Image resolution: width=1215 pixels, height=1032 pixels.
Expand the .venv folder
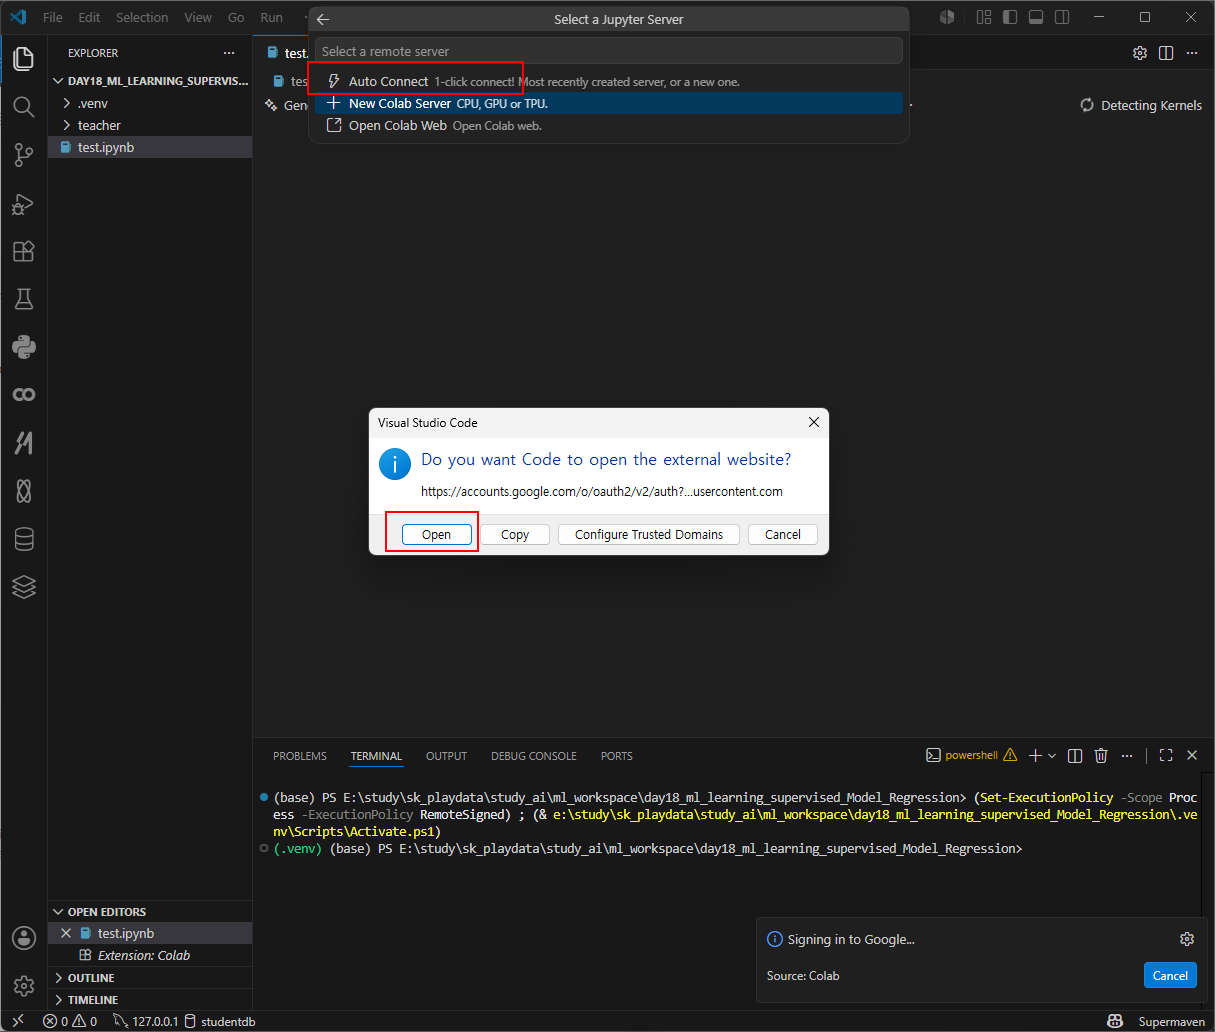[150, 103]
